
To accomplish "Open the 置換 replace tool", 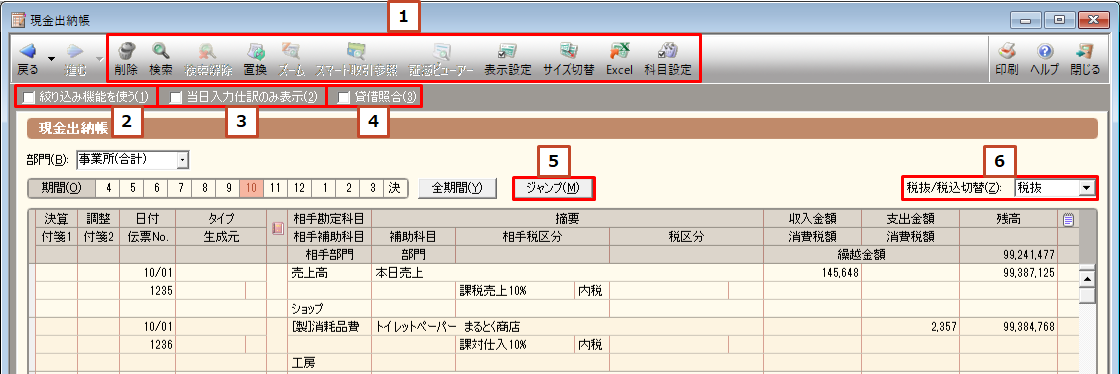I will point(255,58).
